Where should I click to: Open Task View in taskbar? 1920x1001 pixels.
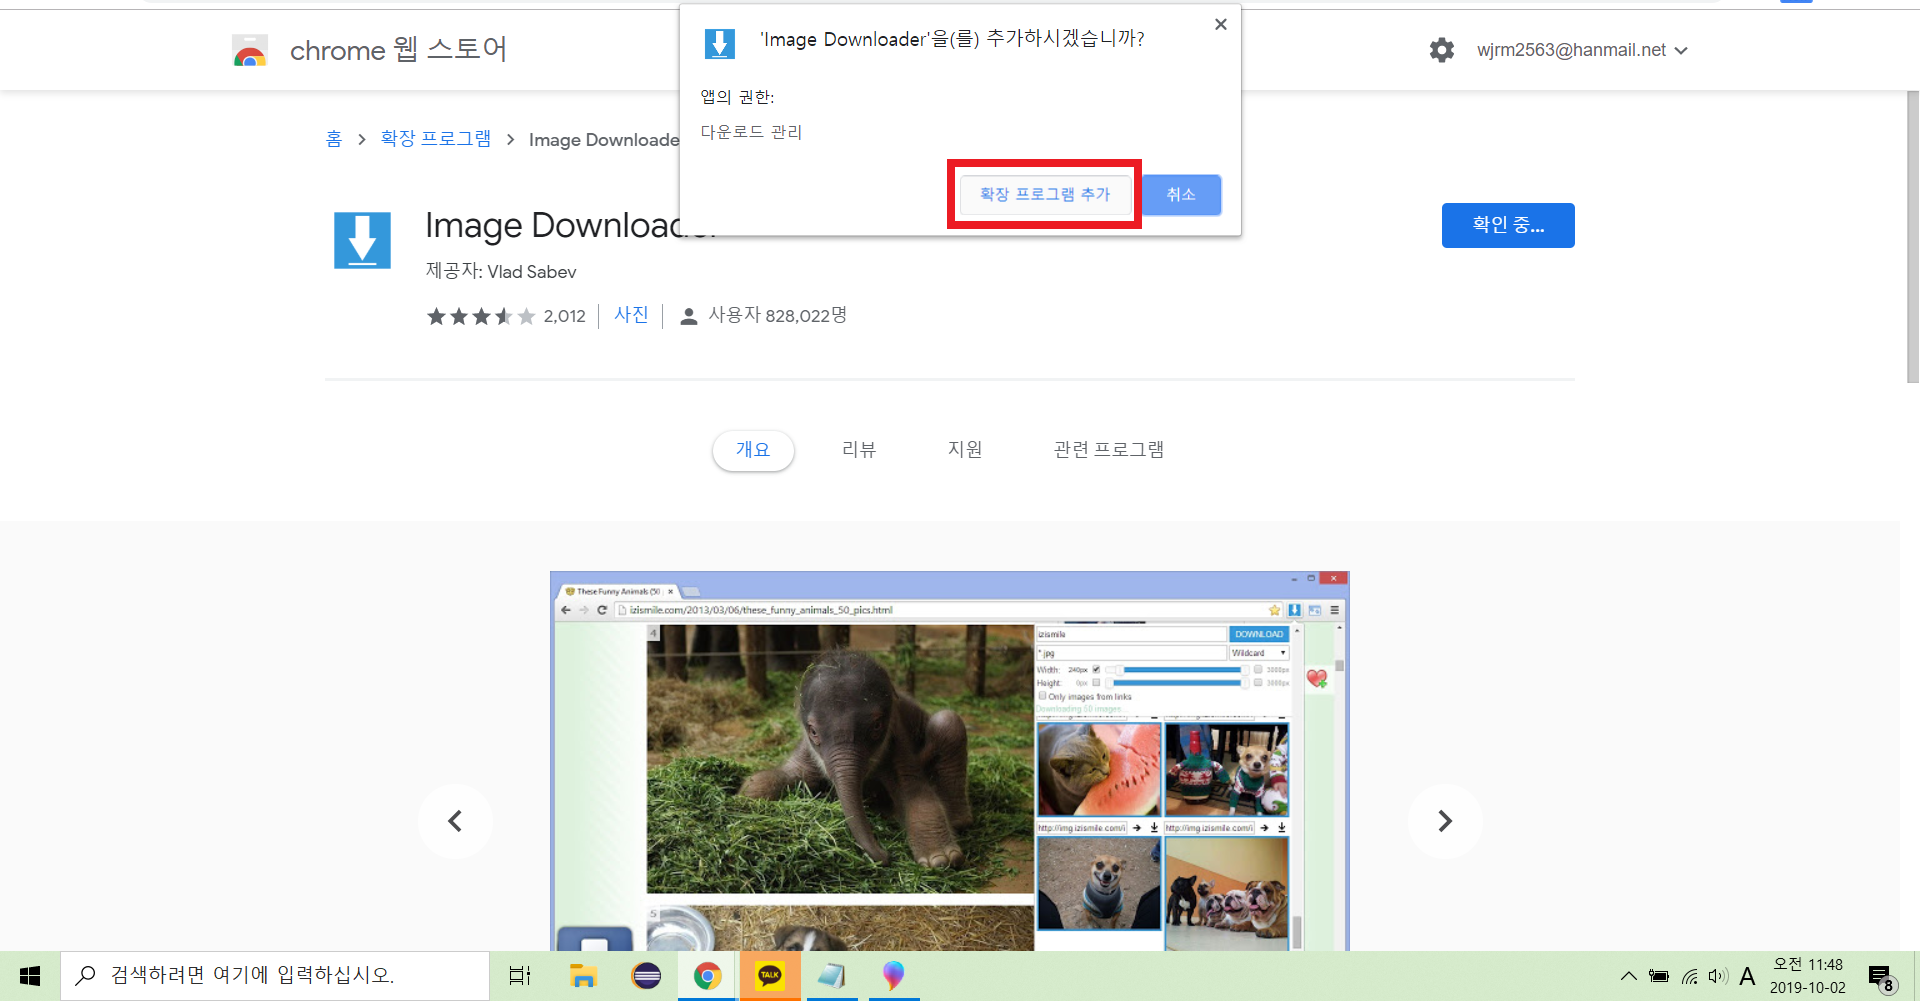pyautogui.click(x=520, y=976)
